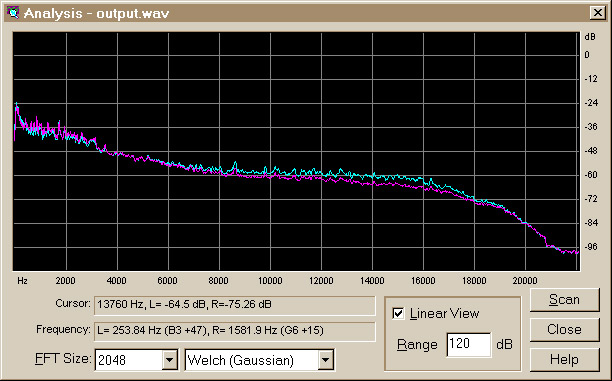This screenshot has width=612, height=381.
Task: Click the Scan button
Action: pos(564,299)
